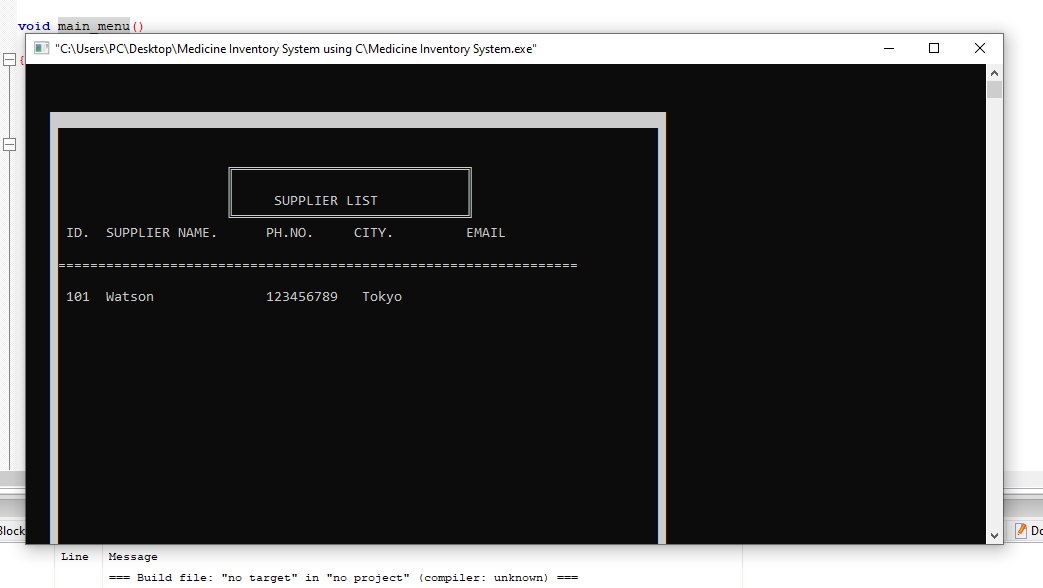Click the console scrollbar down arrow

(994, 535)
